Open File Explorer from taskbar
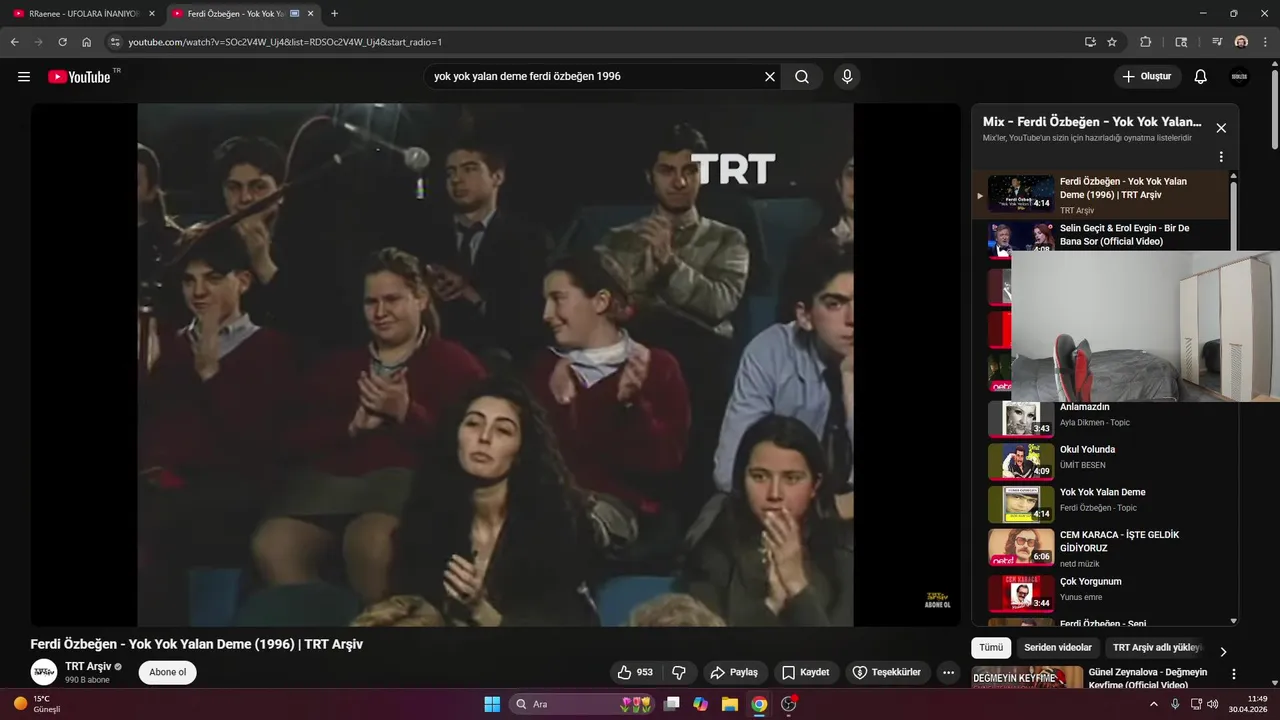The width and height of the screenshot is (1280, 720). point(730,704)
